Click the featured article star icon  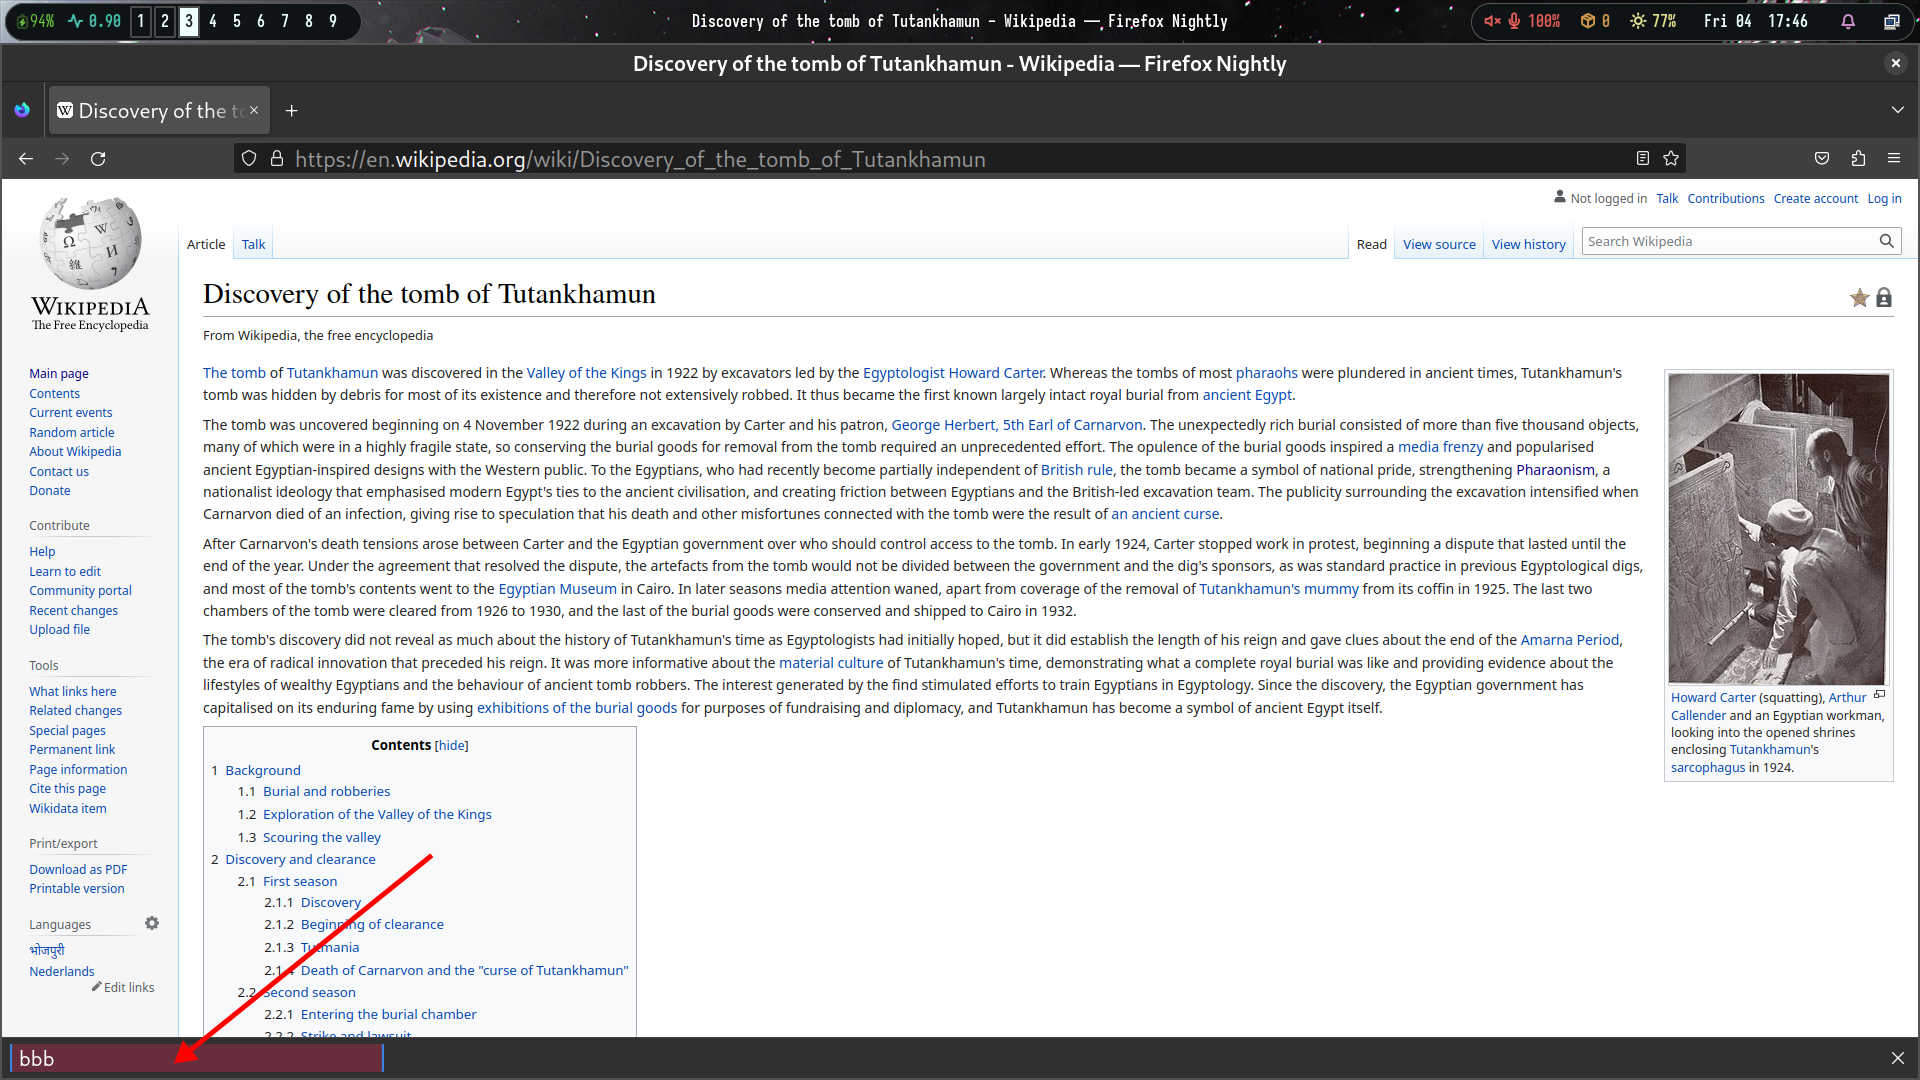point(1859,298)
